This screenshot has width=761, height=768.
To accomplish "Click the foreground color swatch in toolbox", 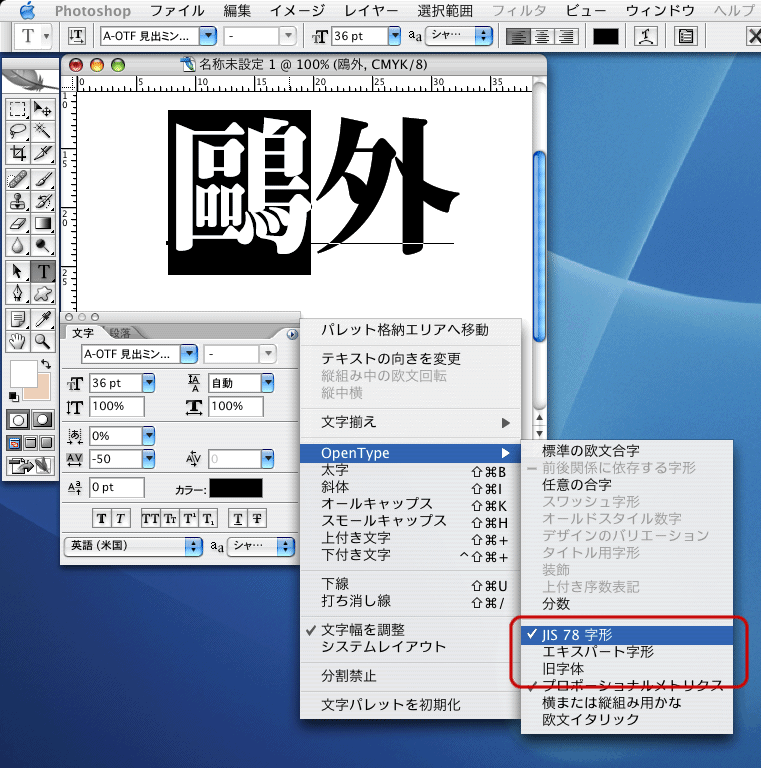I will (24, 374).
